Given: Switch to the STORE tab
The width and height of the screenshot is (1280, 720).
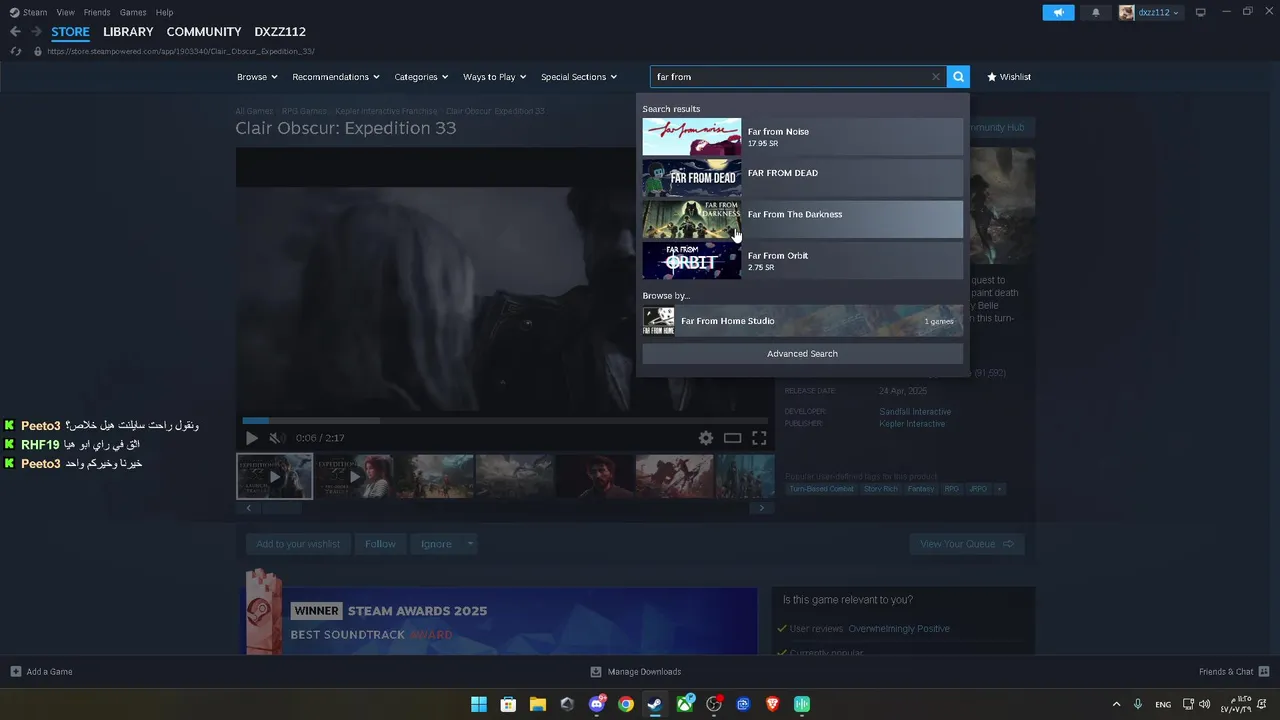Looking at the screenshot, I should pyautogui.click(x=70, y=32).
